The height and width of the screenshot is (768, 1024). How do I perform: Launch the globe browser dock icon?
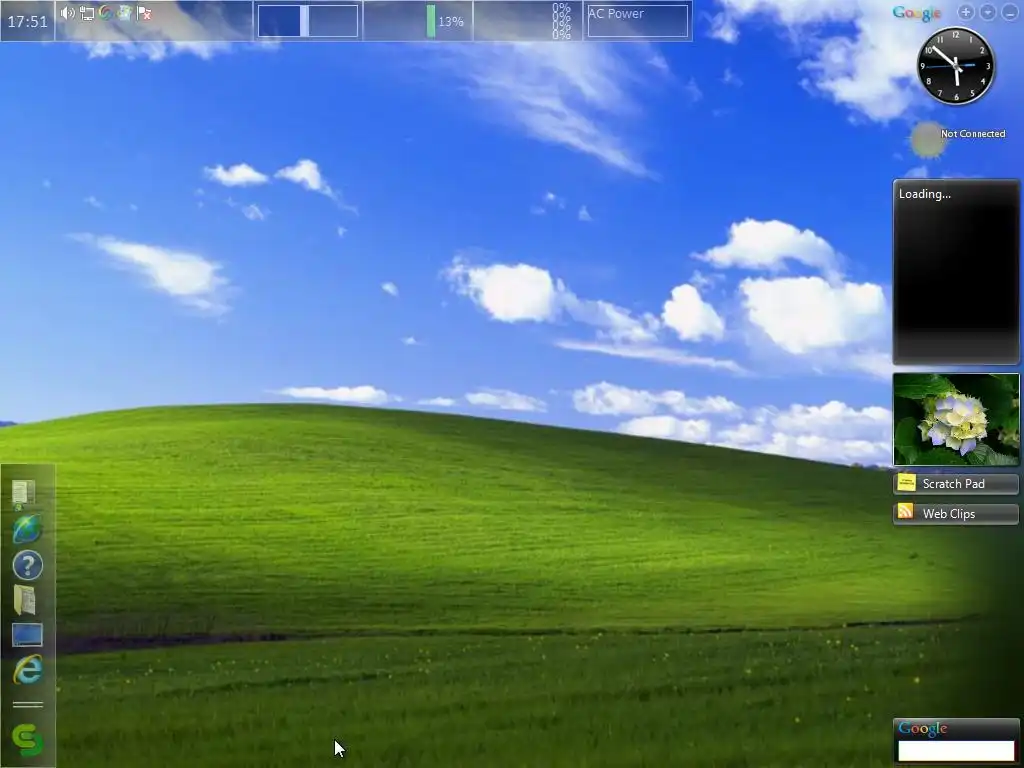(x=27, y=529)
